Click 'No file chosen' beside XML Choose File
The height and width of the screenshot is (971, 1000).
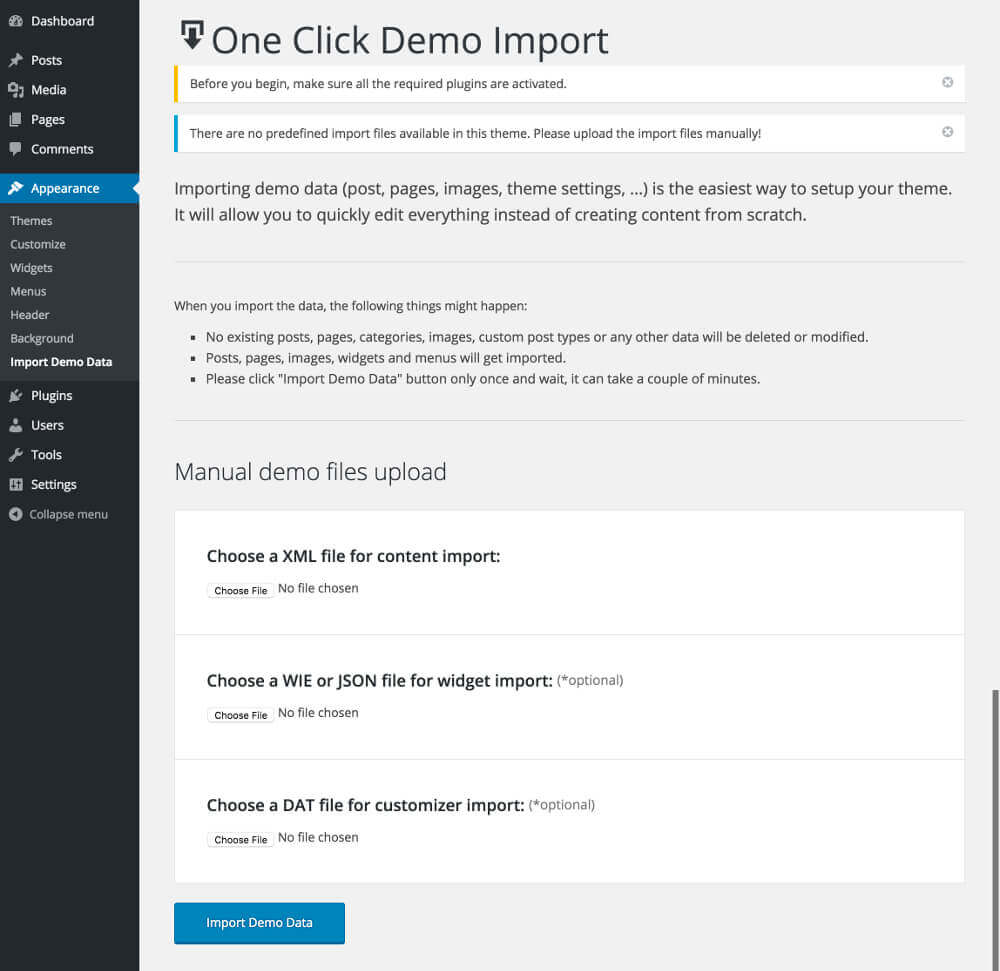[318, 588]
